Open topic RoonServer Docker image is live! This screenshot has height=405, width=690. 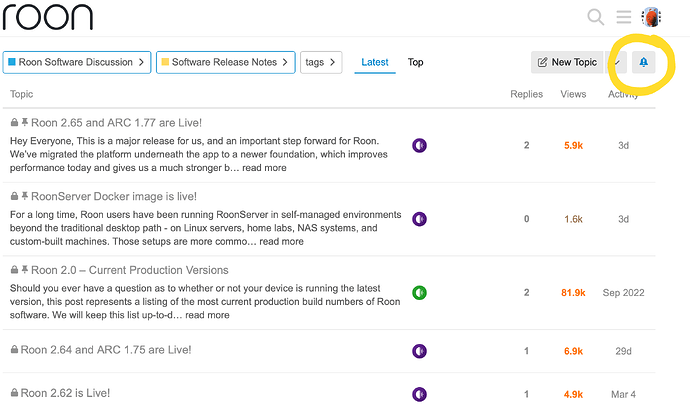pos(114,196)
